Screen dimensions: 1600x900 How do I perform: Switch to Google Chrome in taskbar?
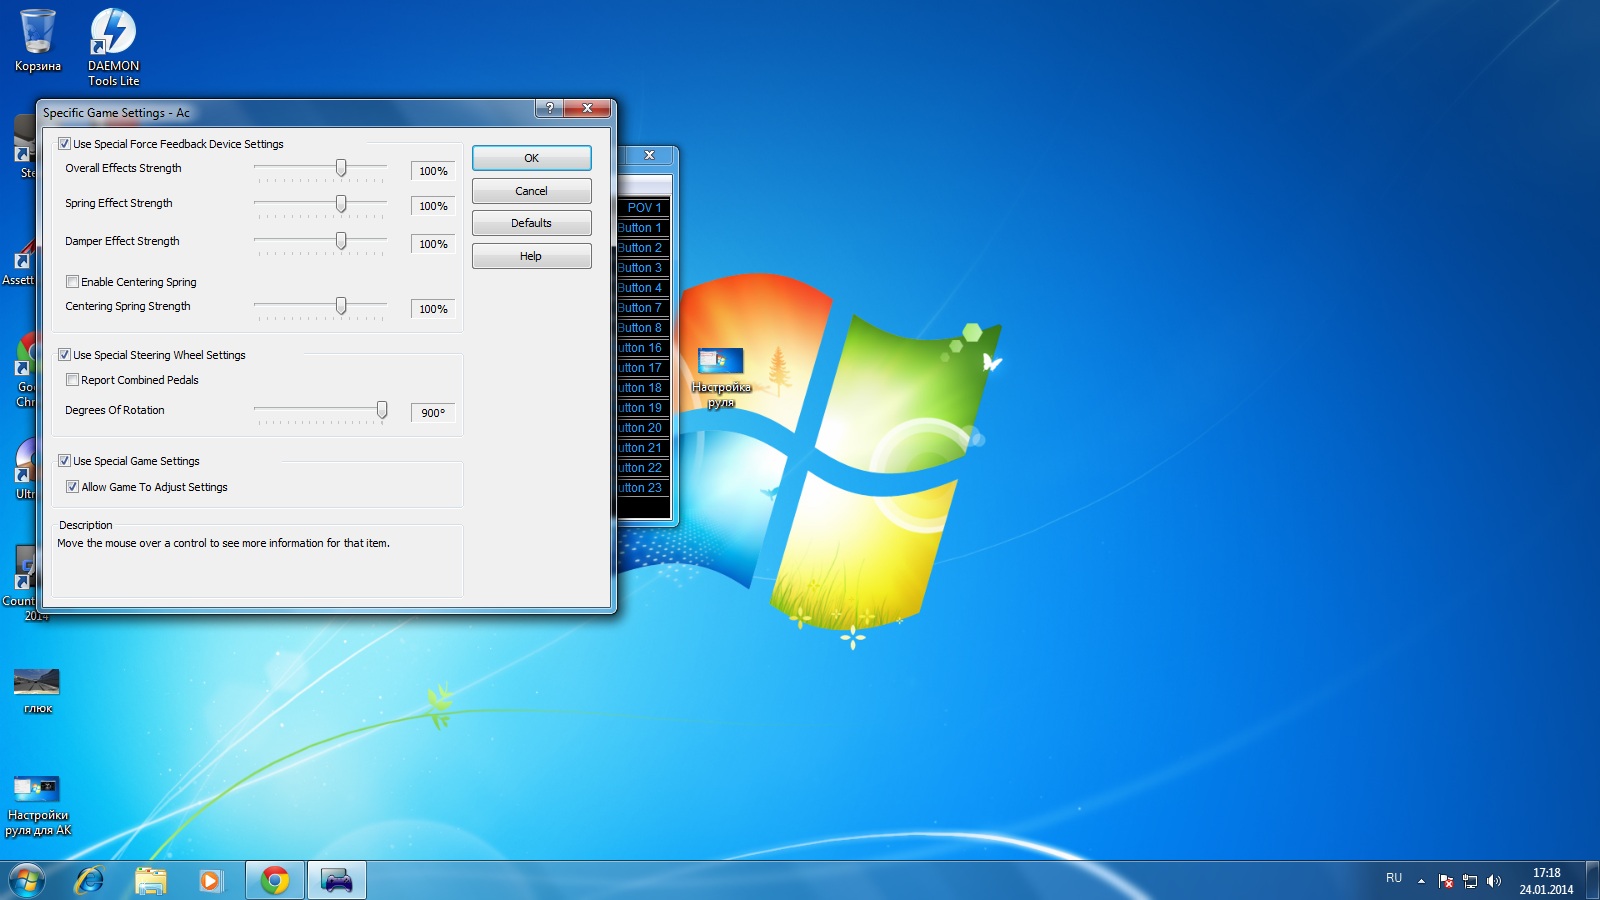[275, 880]
